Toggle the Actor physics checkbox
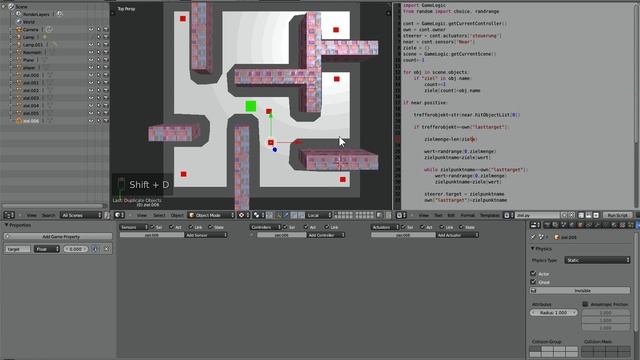Viewport: 640px width, 360px height. click(533, 273)
